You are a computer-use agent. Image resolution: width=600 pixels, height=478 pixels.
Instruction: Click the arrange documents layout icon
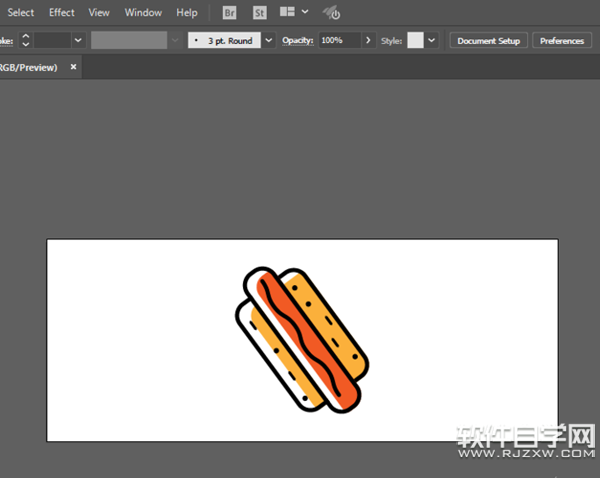[x=288, y=13]
